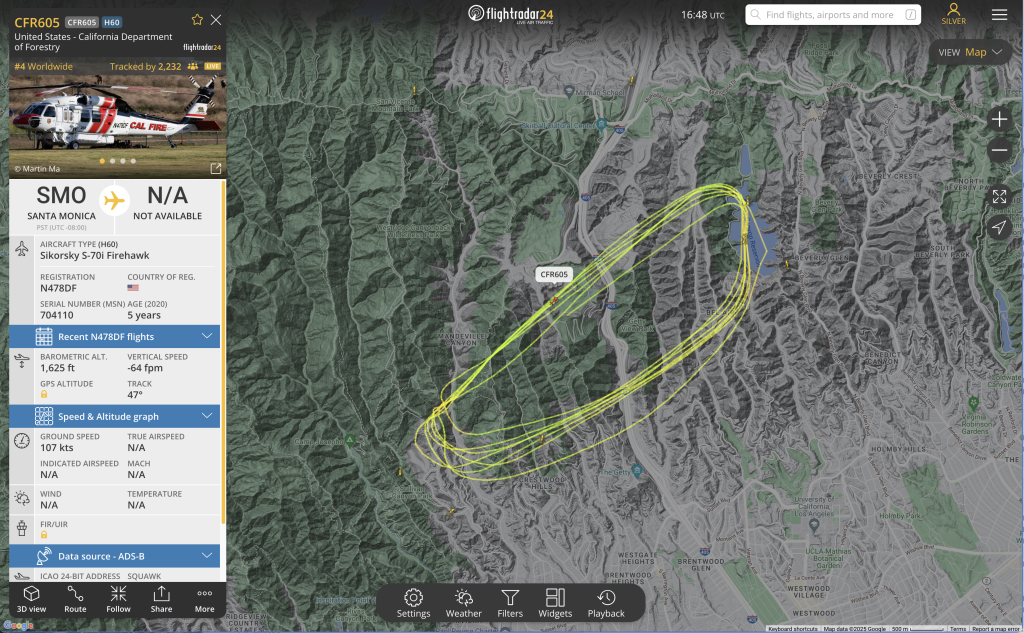Select the first photo carousel dot
The height and width of the screenshot is (633, 1024).
pyautogui.click(x=102, y=161)
